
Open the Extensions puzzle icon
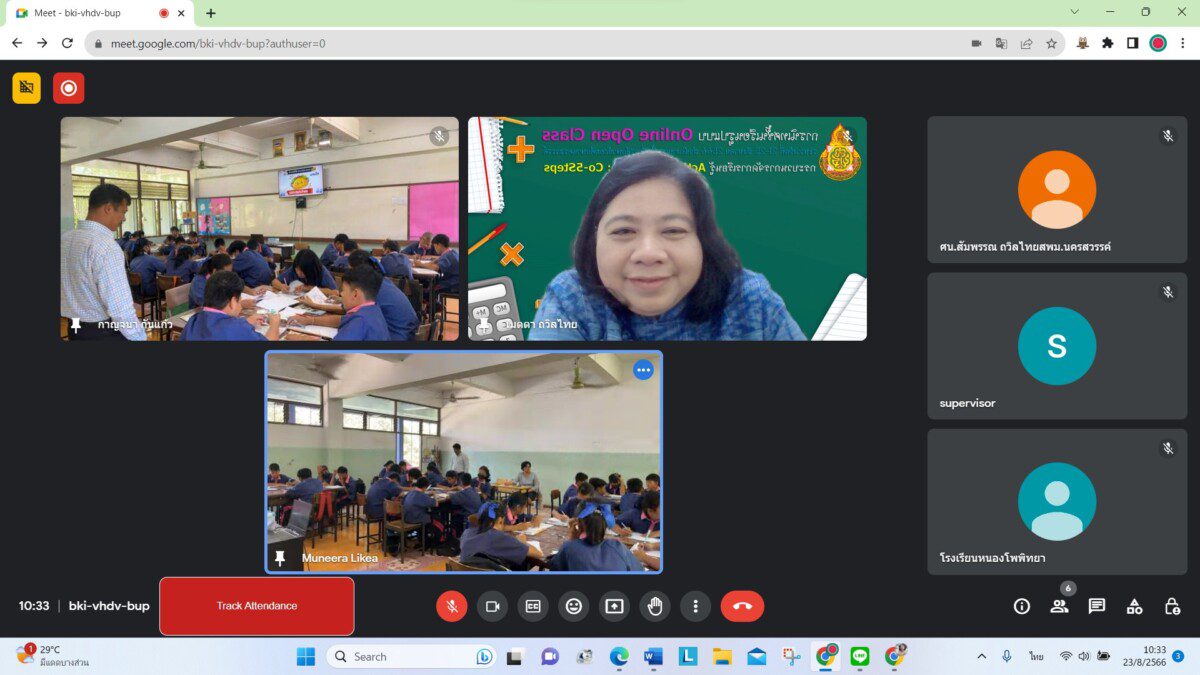[1107, 43]
